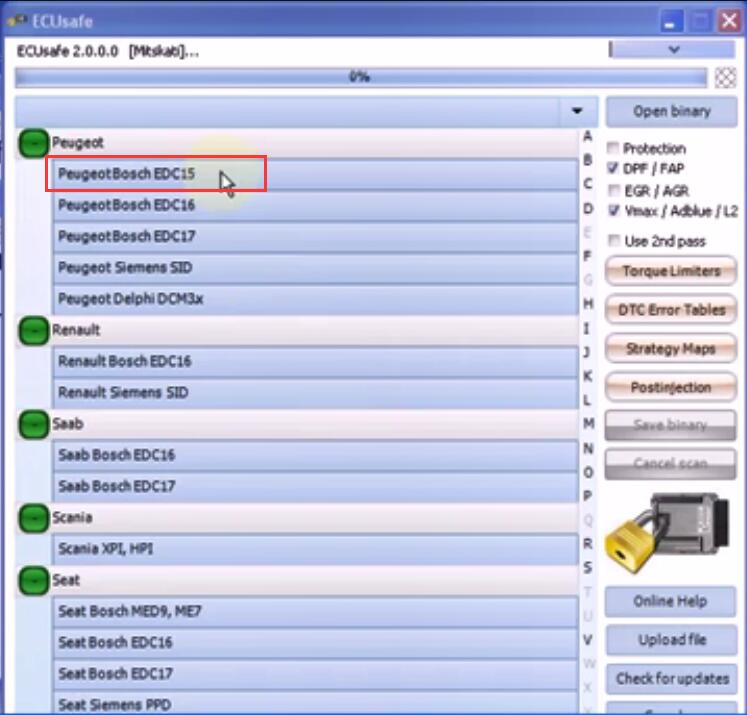Image resolution: width=747 pixels, height=715 pixels.
Task: Open Torque Limiters
Action: [x=671, y=271]
